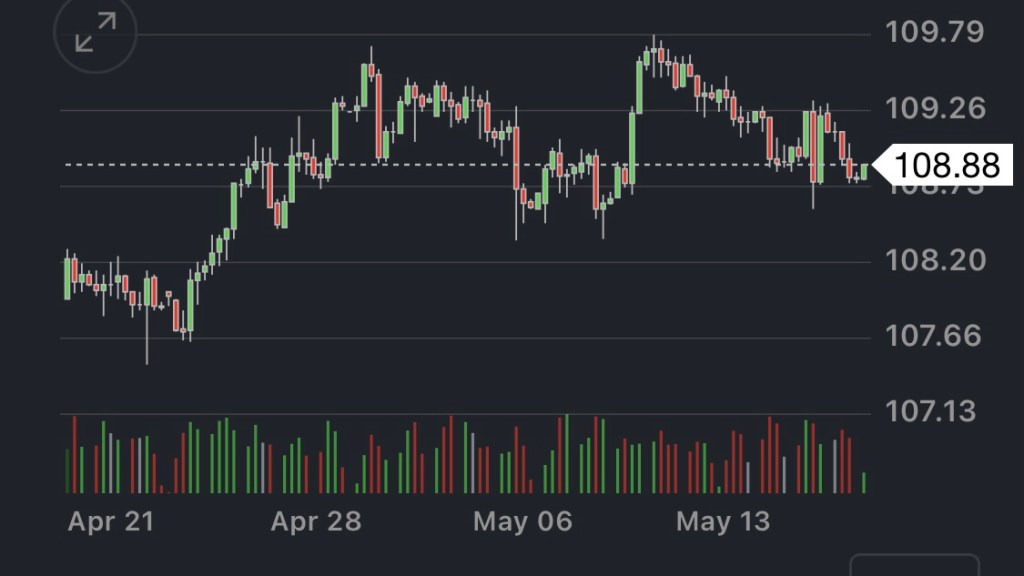Image resolution: width=1024 pixels, height=576 pixels.
Task: Click the May 06 date label
Action: [522, 521]
